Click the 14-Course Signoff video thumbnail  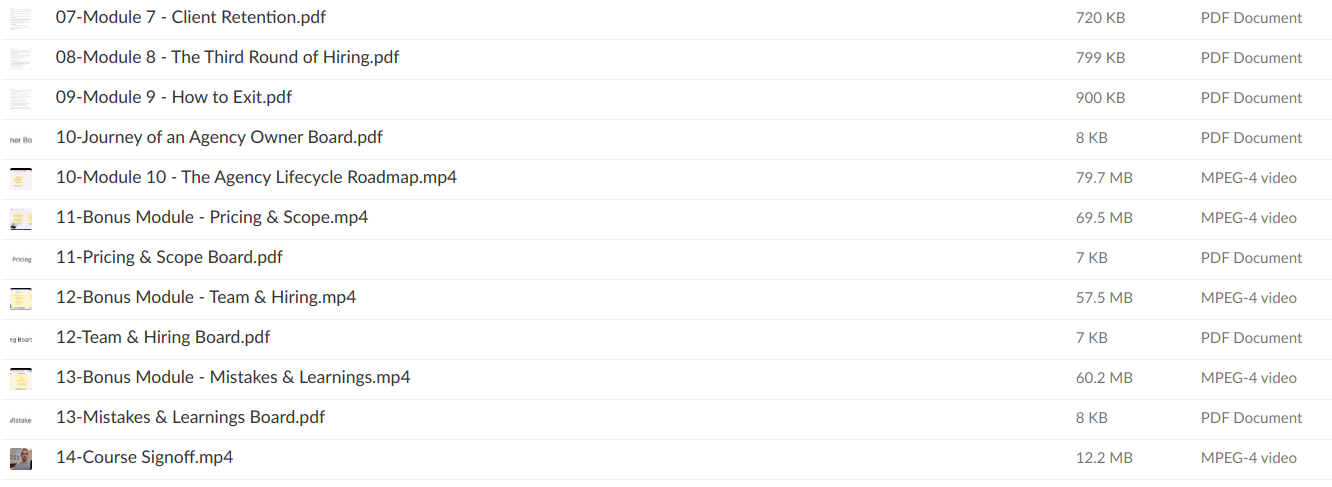[x=20, y=458]
